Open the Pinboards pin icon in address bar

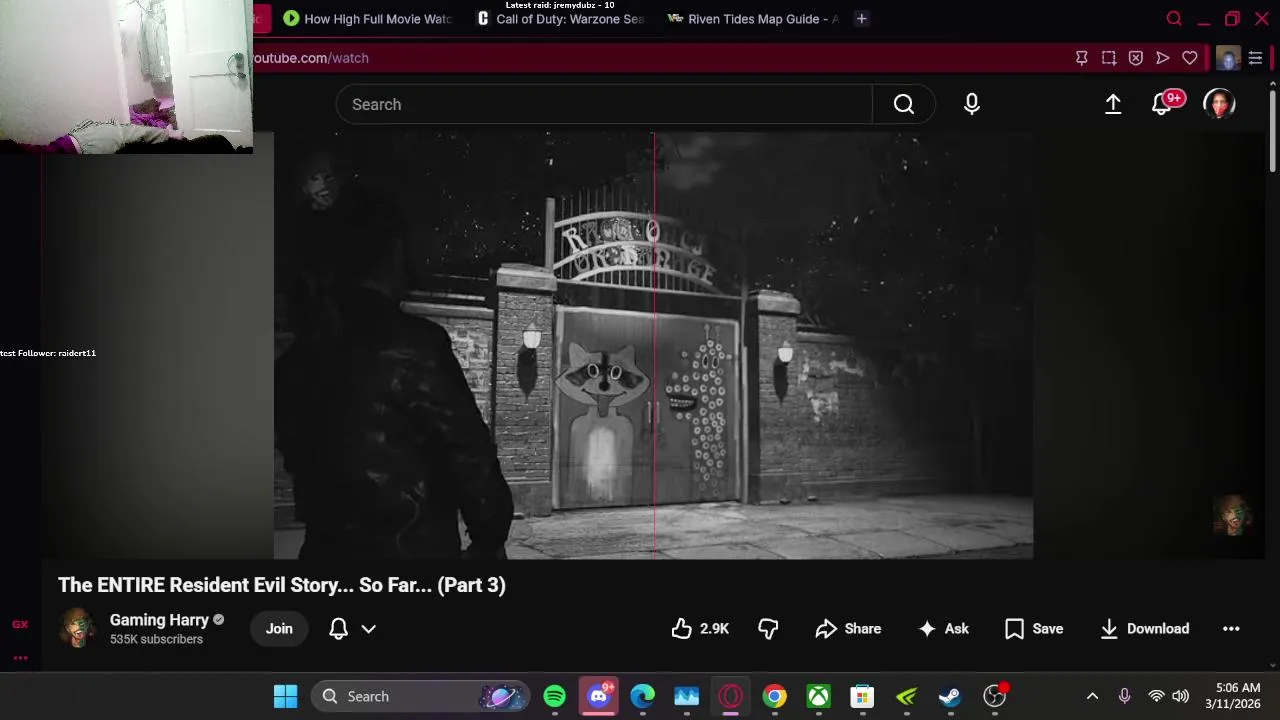click(1081, 58)
